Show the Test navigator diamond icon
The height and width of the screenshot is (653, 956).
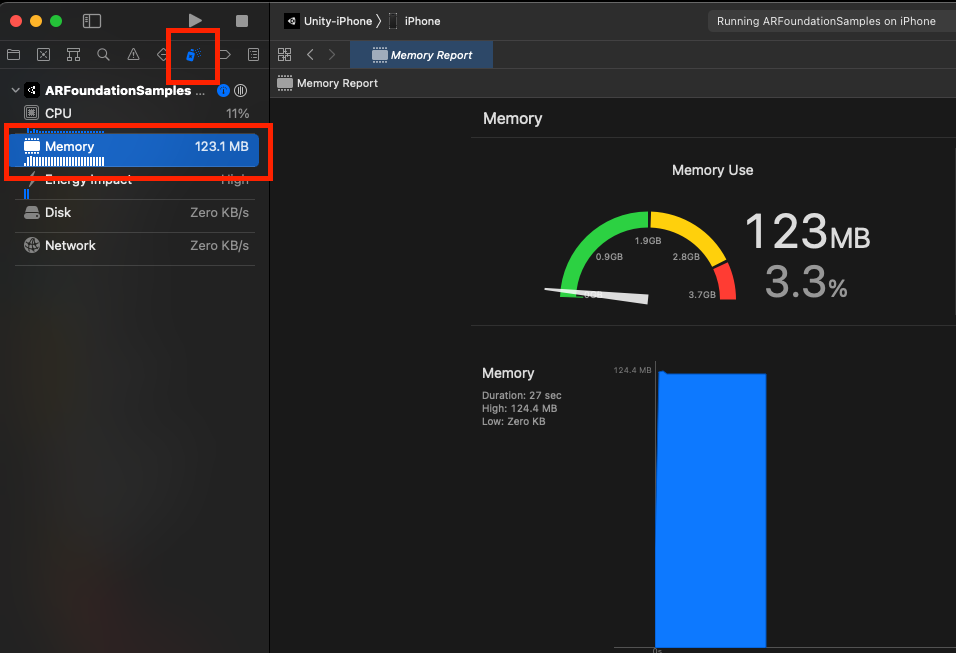[163, 55]
